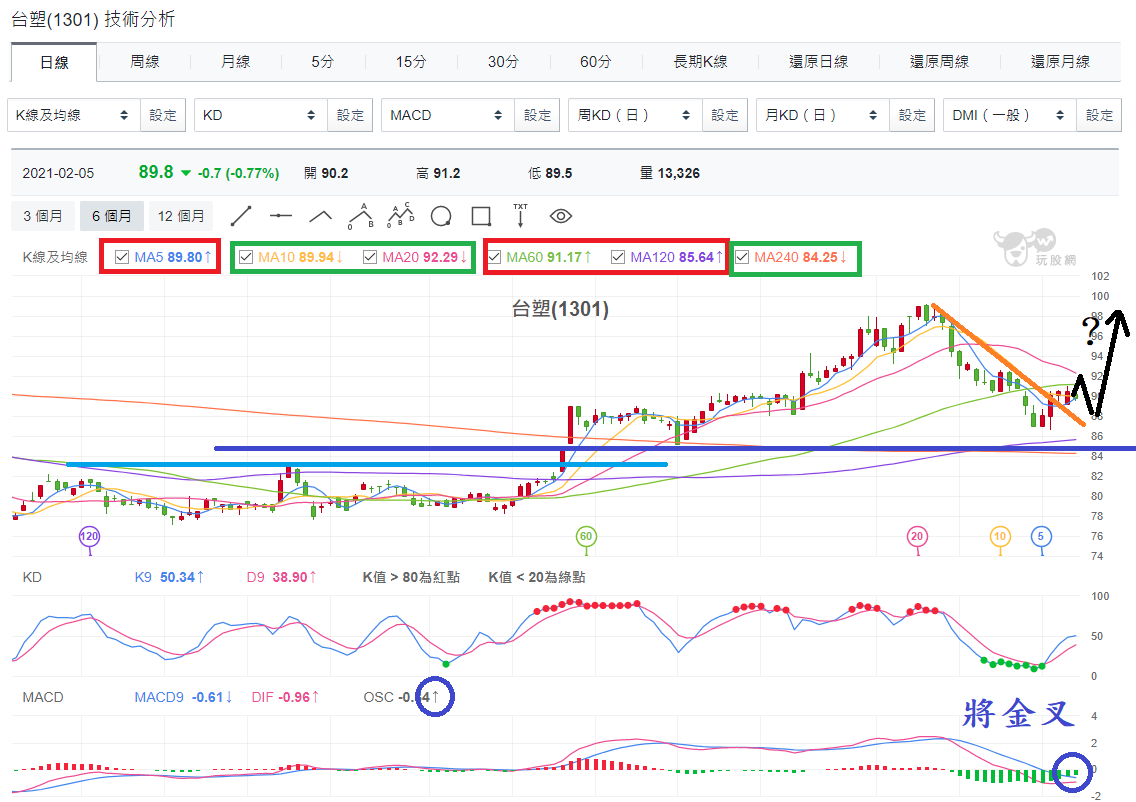Open the KD indicator dropdown

(260, 115)
